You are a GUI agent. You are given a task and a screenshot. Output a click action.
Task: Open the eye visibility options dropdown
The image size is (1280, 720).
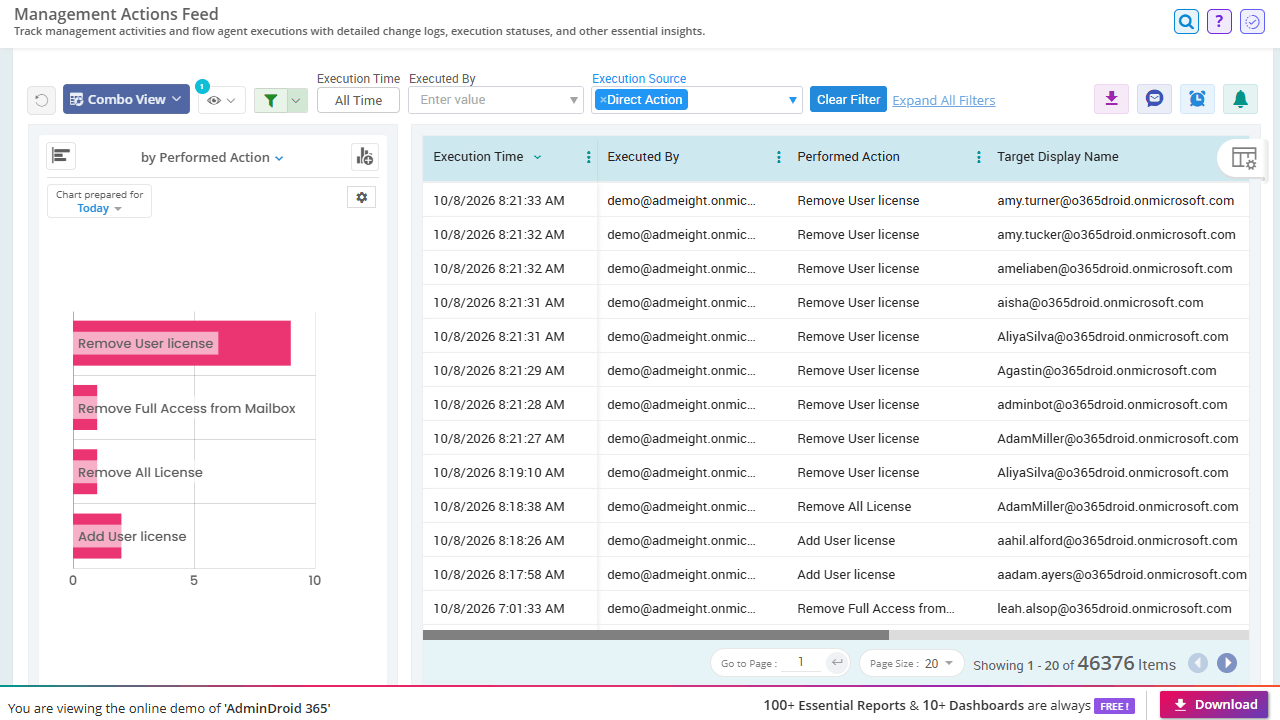222,100
